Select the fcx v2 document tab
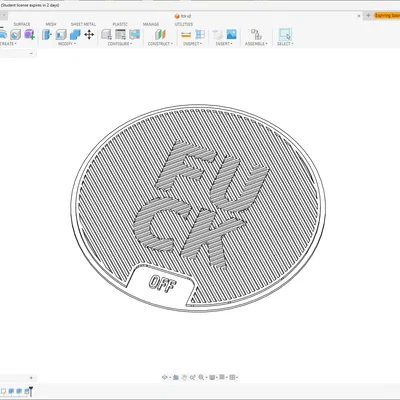 point(183,16)
